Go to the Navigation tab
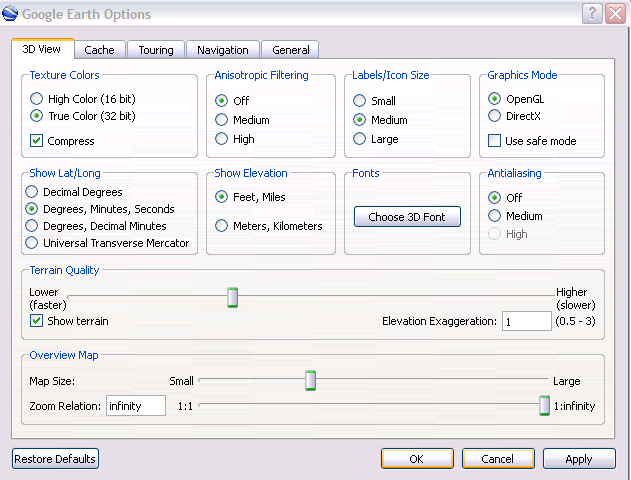Image resolution: width=631 pixels, height=480 pixels. (222, 50)
